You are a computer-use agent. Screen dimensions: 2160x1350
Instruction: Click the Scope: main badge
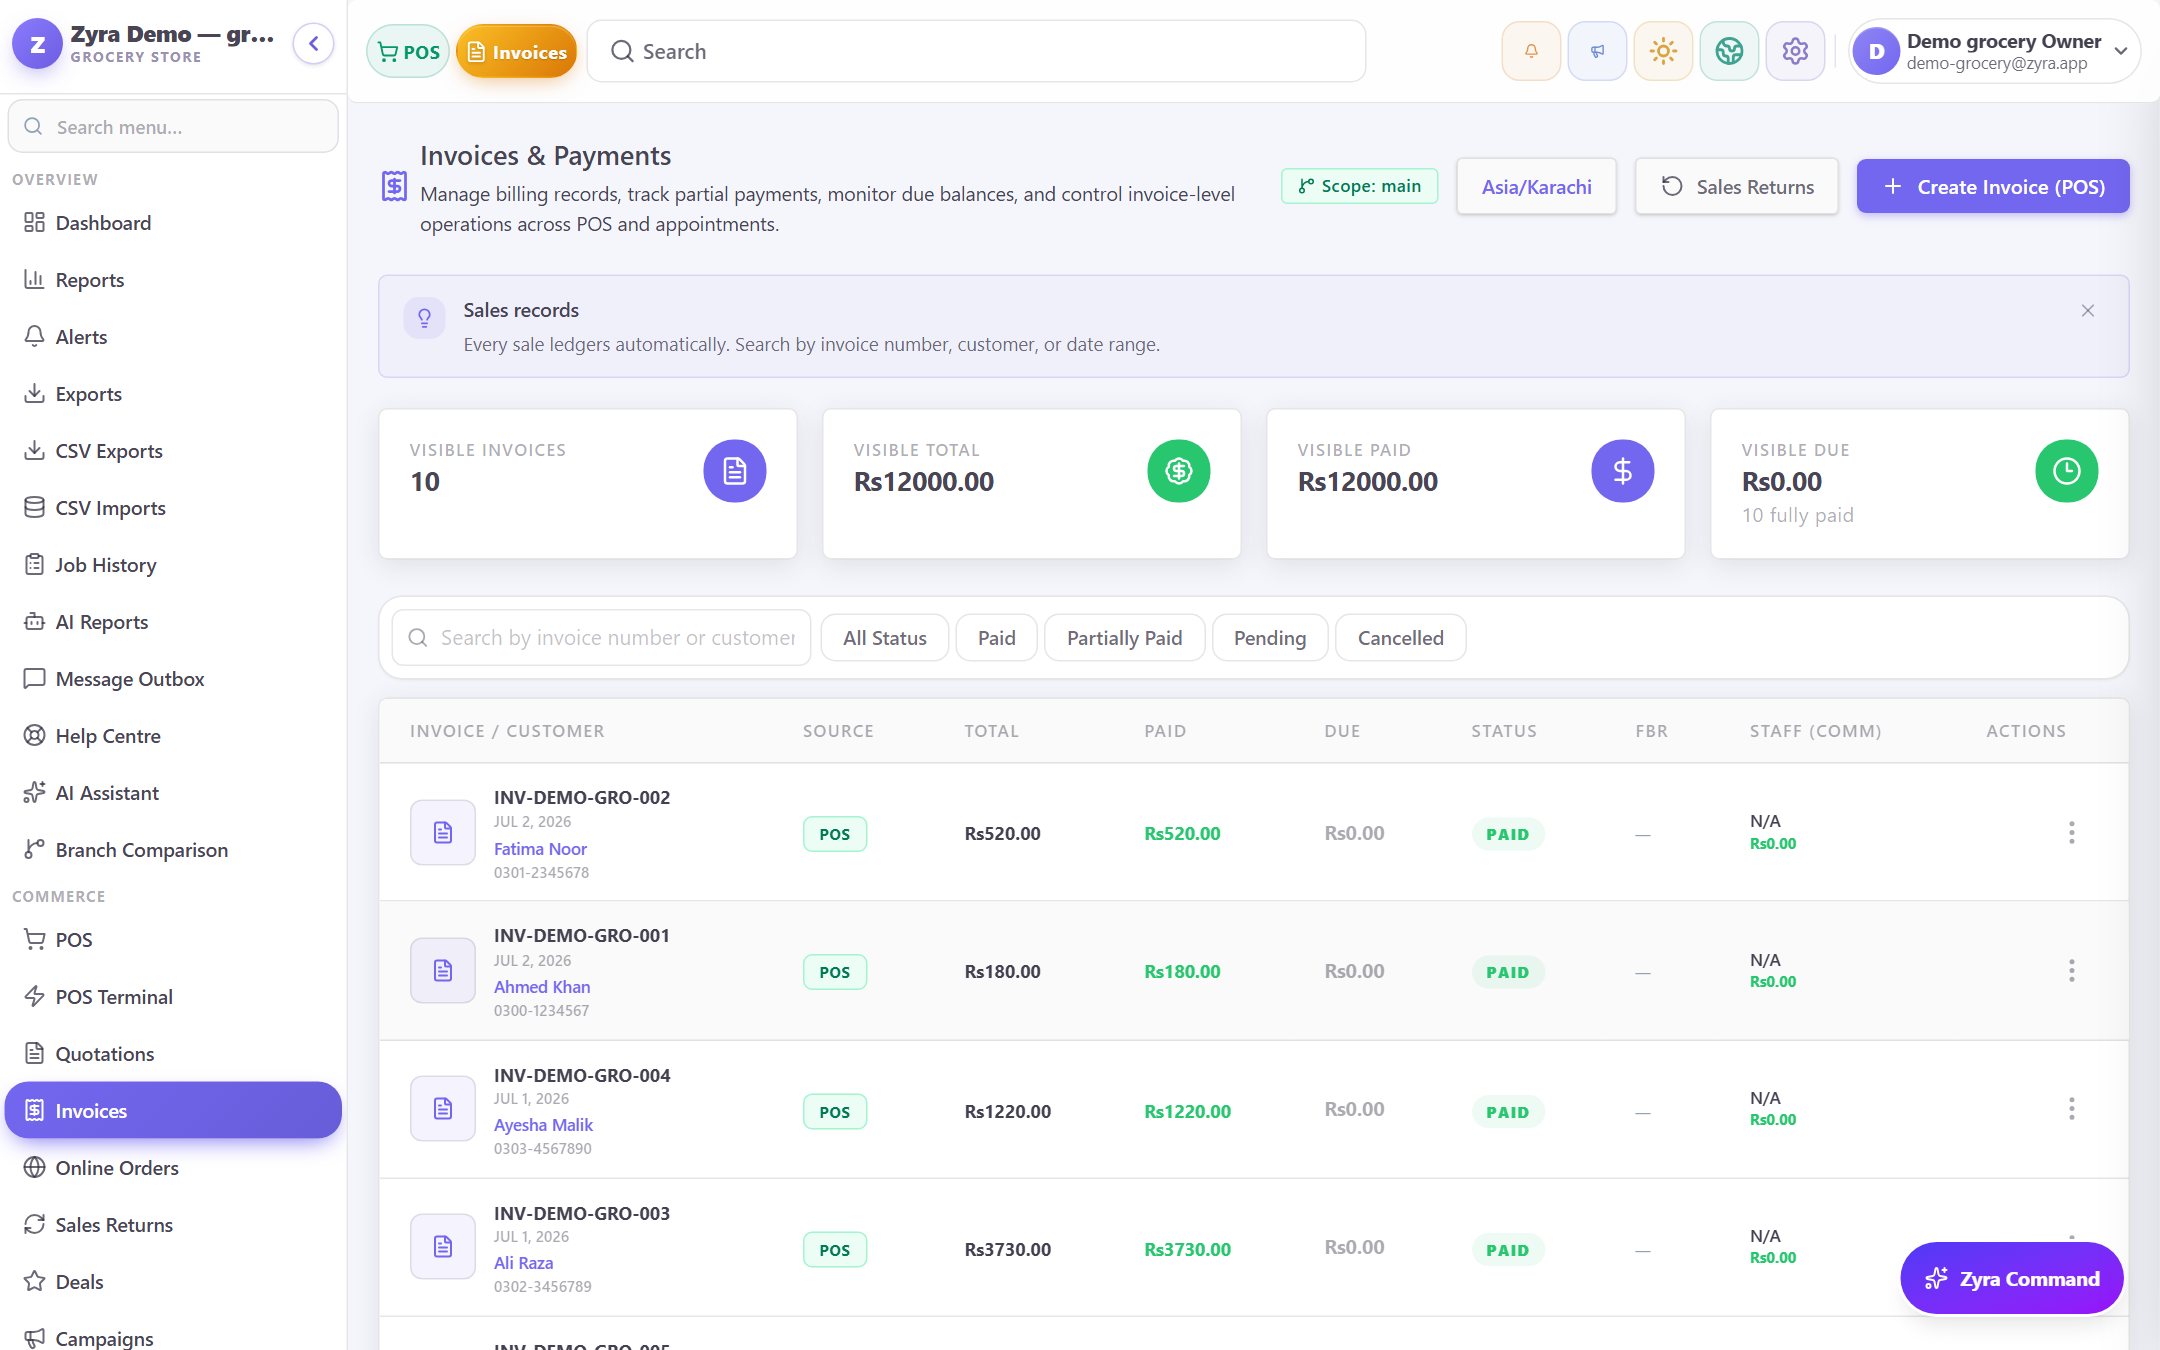1360,186
